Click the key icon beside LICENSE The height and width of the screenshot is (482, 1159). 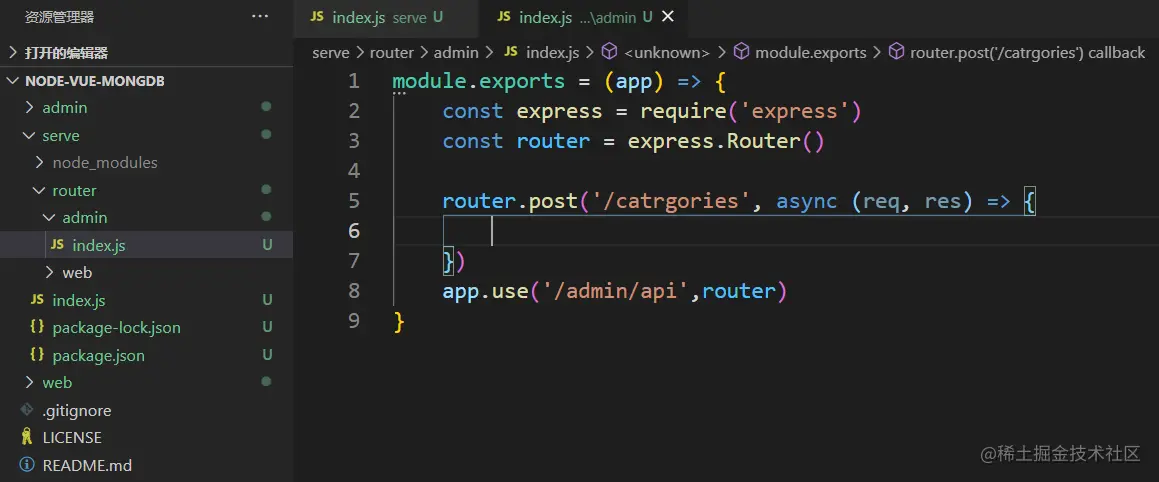click(x=27, y=437)
